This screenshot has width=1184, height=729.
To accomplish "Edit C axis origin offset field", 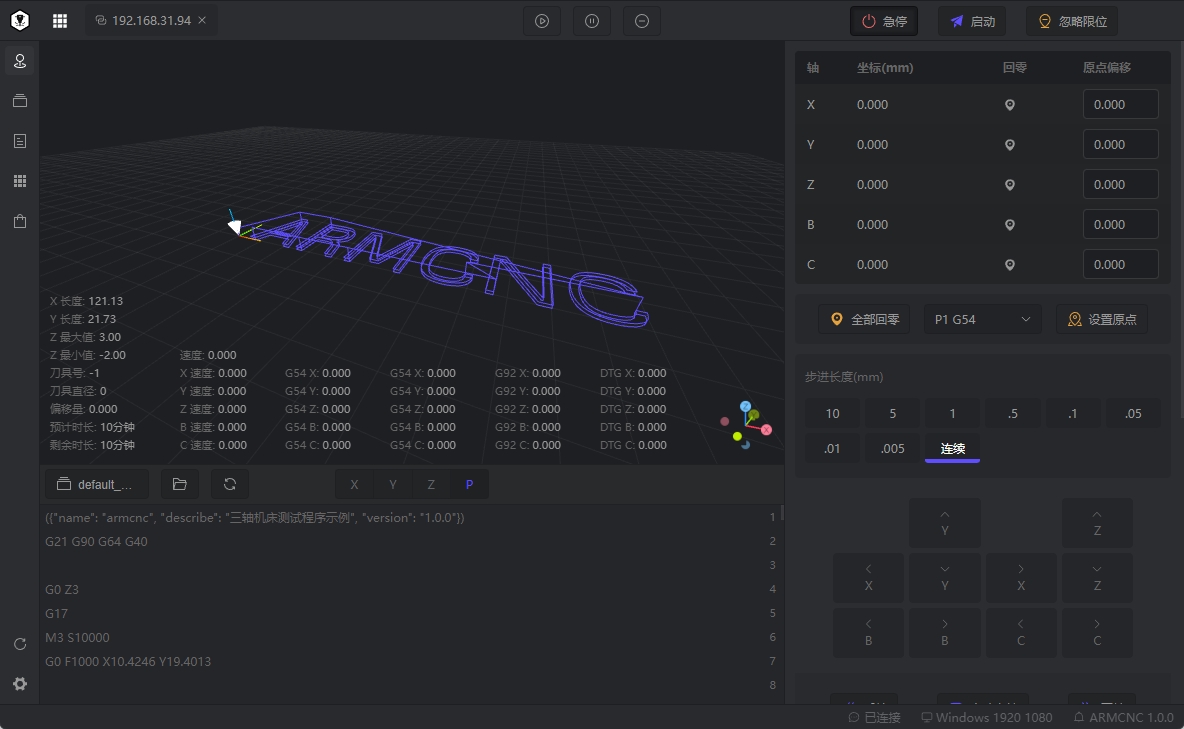I will (x=1121, y=264).
